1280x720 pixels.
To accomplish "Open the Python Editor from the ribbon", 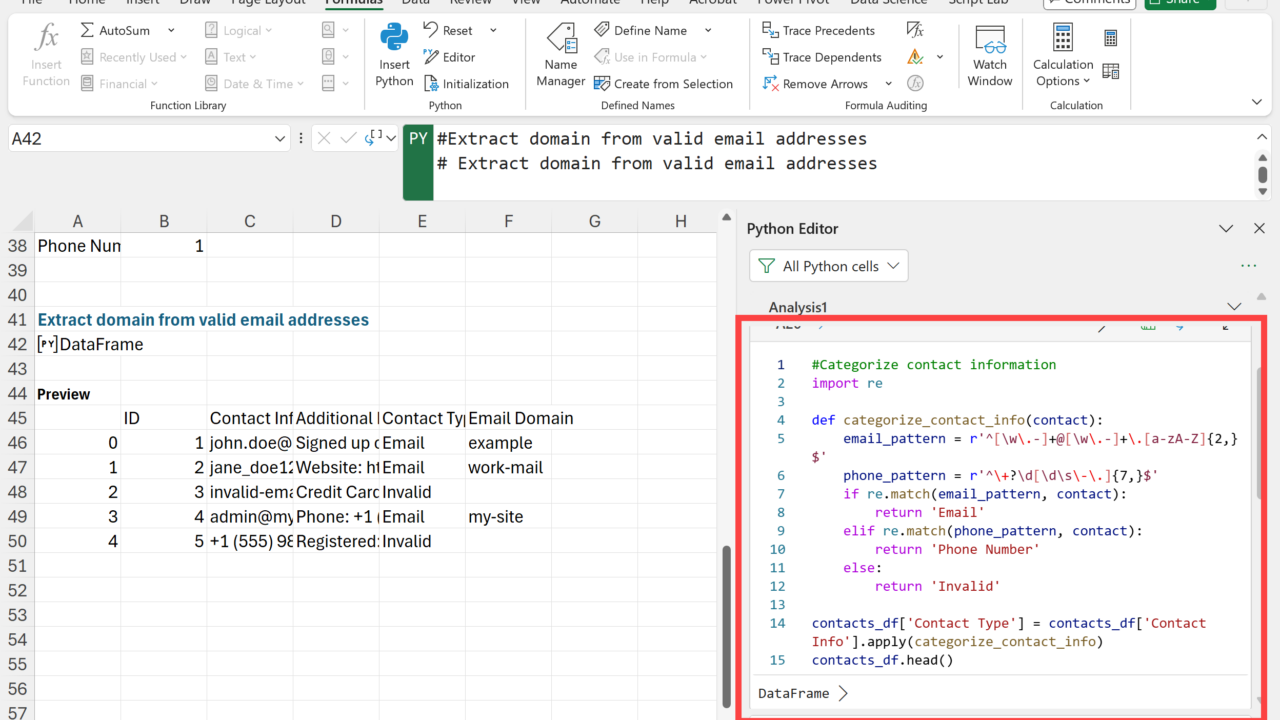I will [449, 57].
